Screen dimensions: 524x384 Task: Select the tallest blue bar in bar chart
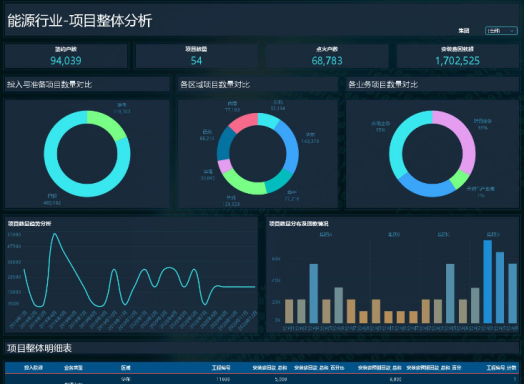pos(488,282)
